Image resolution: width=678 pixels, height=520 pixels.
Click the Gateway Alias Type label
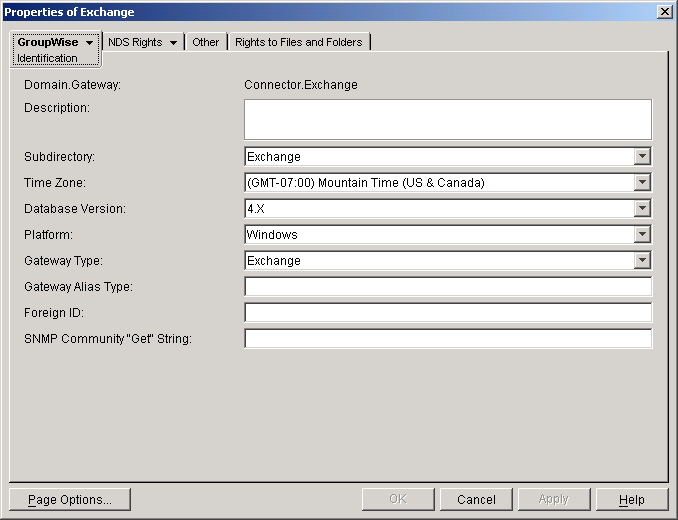[78, 287]
